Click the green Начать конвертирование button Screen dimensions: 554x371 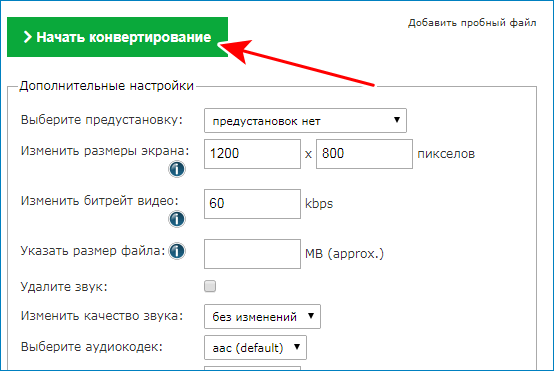click(x=117, y=37)
